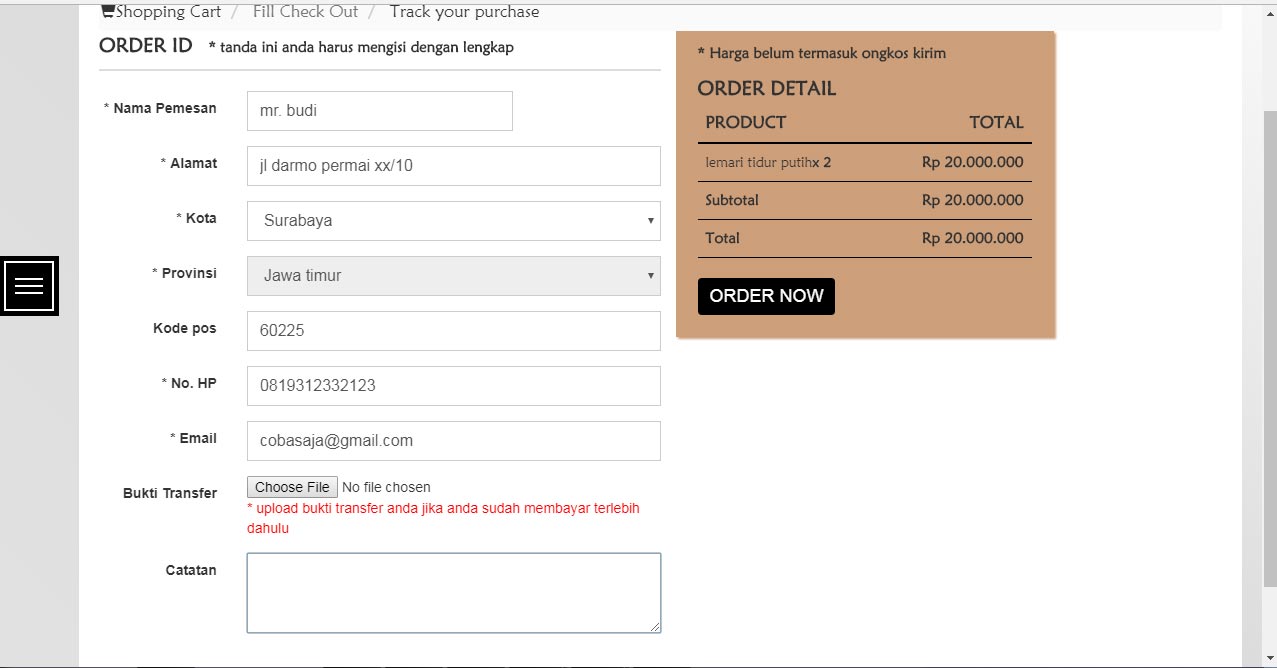Click the No. HP phone field
The height and width of the screenshot is (668, 1277).
click(453, 386)
